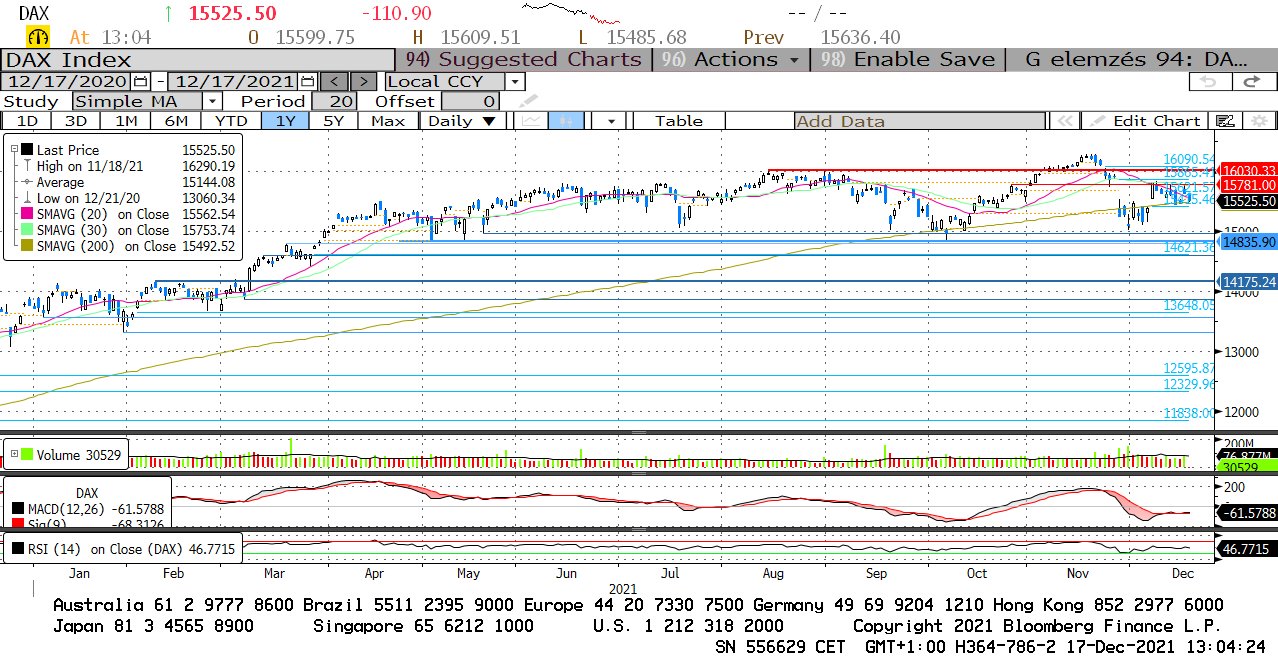This screenshot has width=1278, height=670.
Task: Collapse panel with double-left chevron icon
Action: 1064,121
